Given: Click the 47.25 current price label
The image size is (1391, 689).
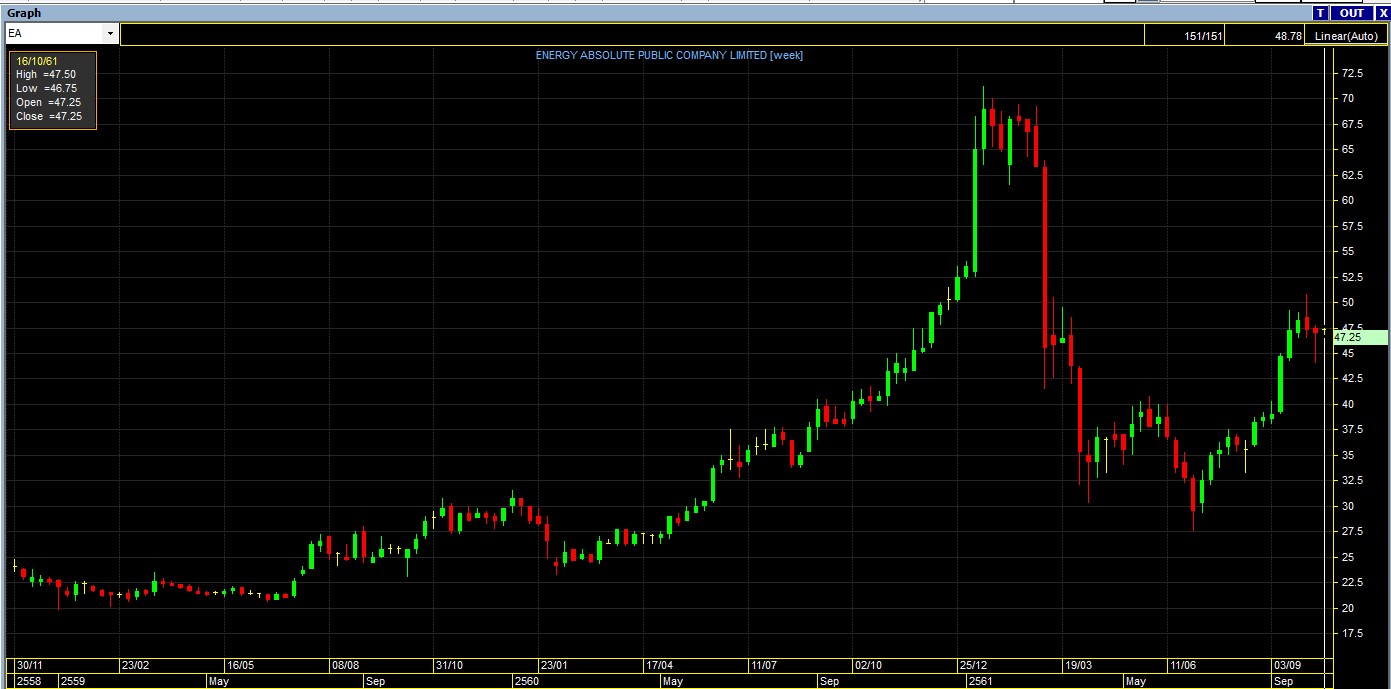Looking at the screenshot, I should pyautogui.click(x=1359, y=338).
